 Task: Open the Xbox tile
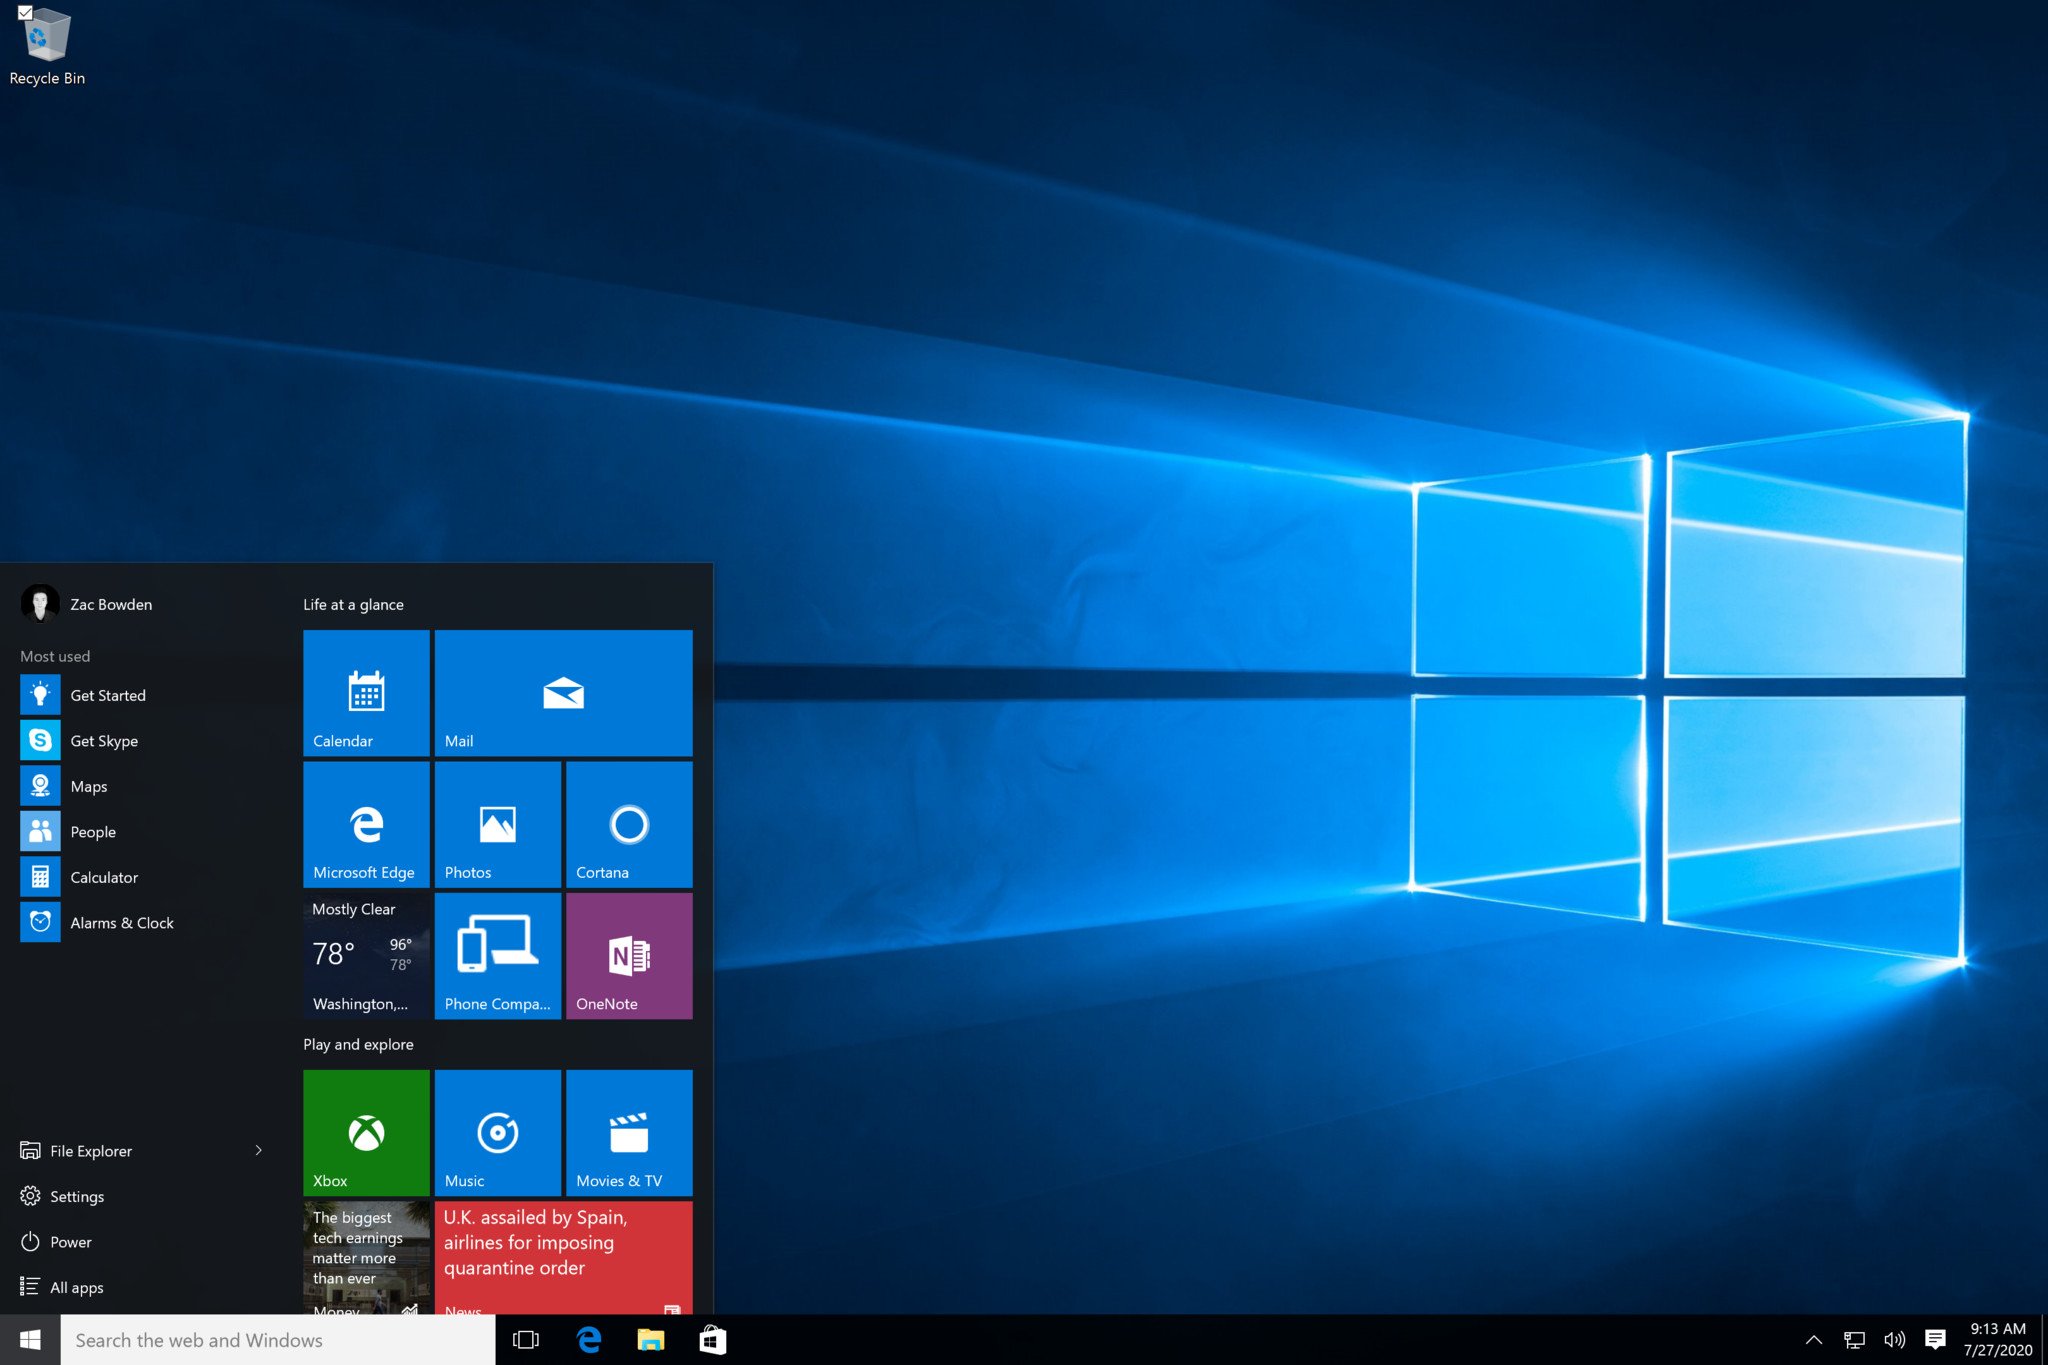coord(366,1132)
